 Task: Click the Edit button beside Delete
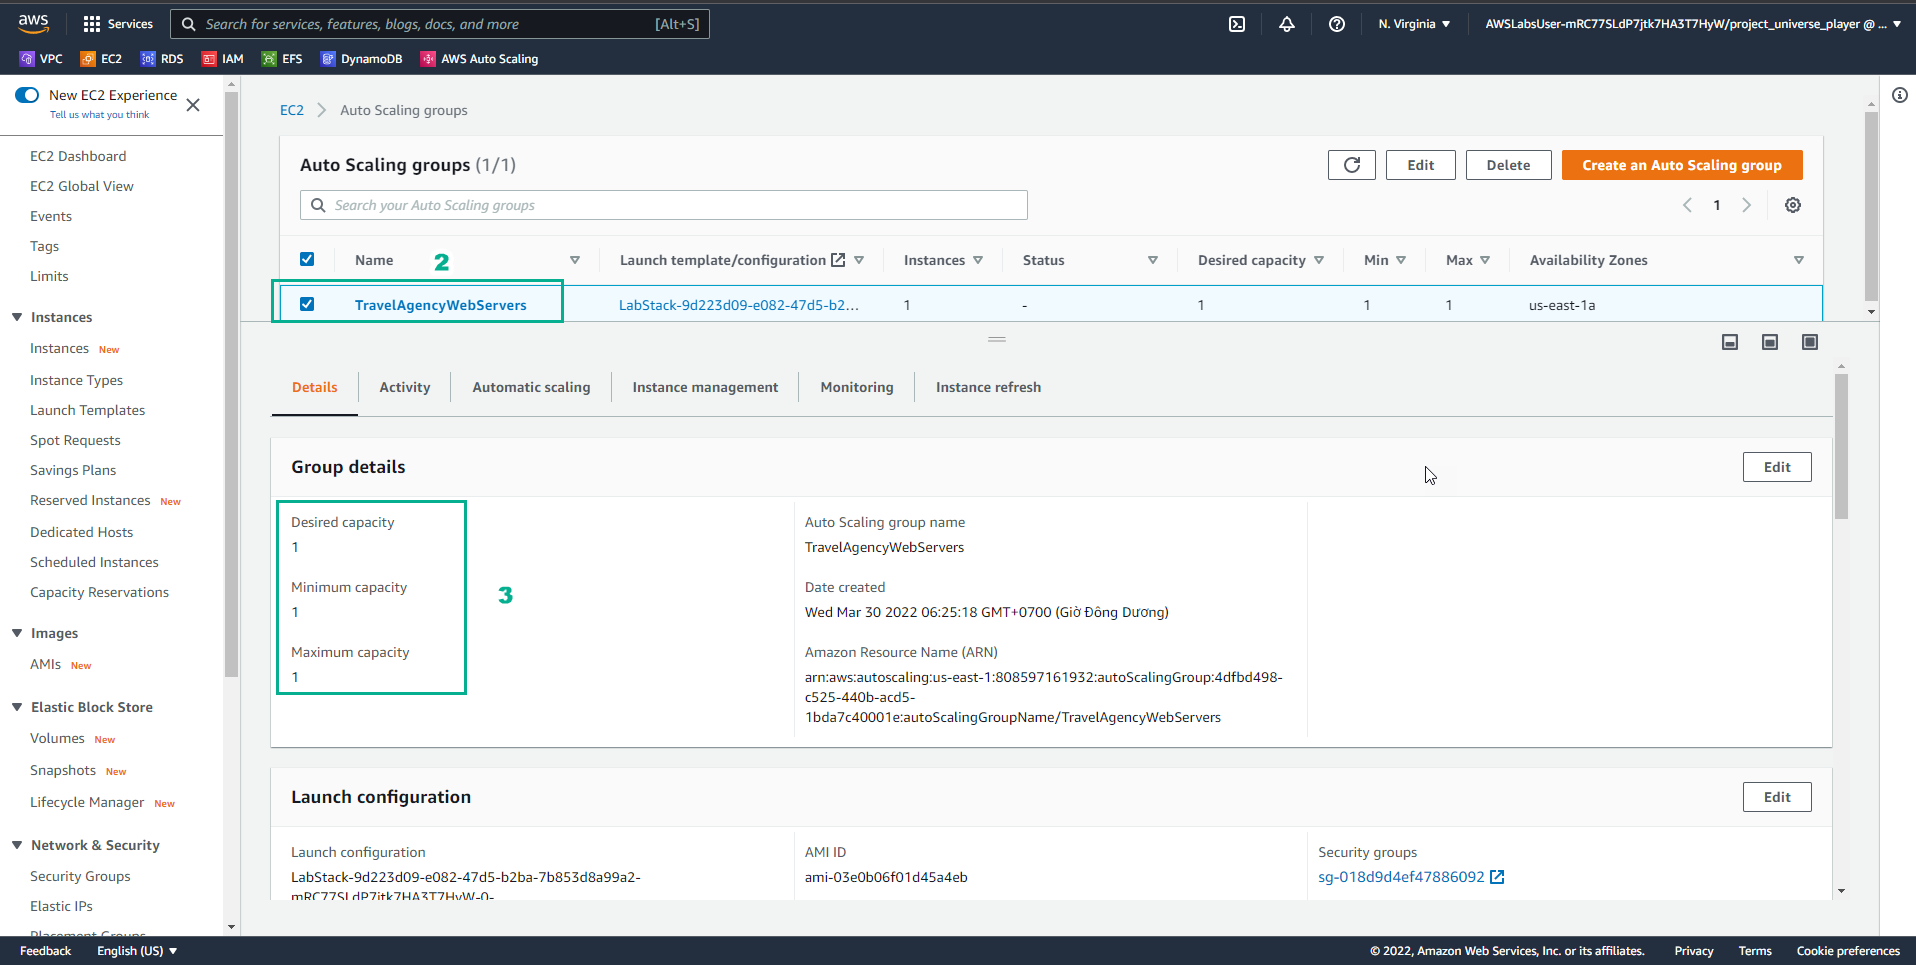coord(1420,165)
